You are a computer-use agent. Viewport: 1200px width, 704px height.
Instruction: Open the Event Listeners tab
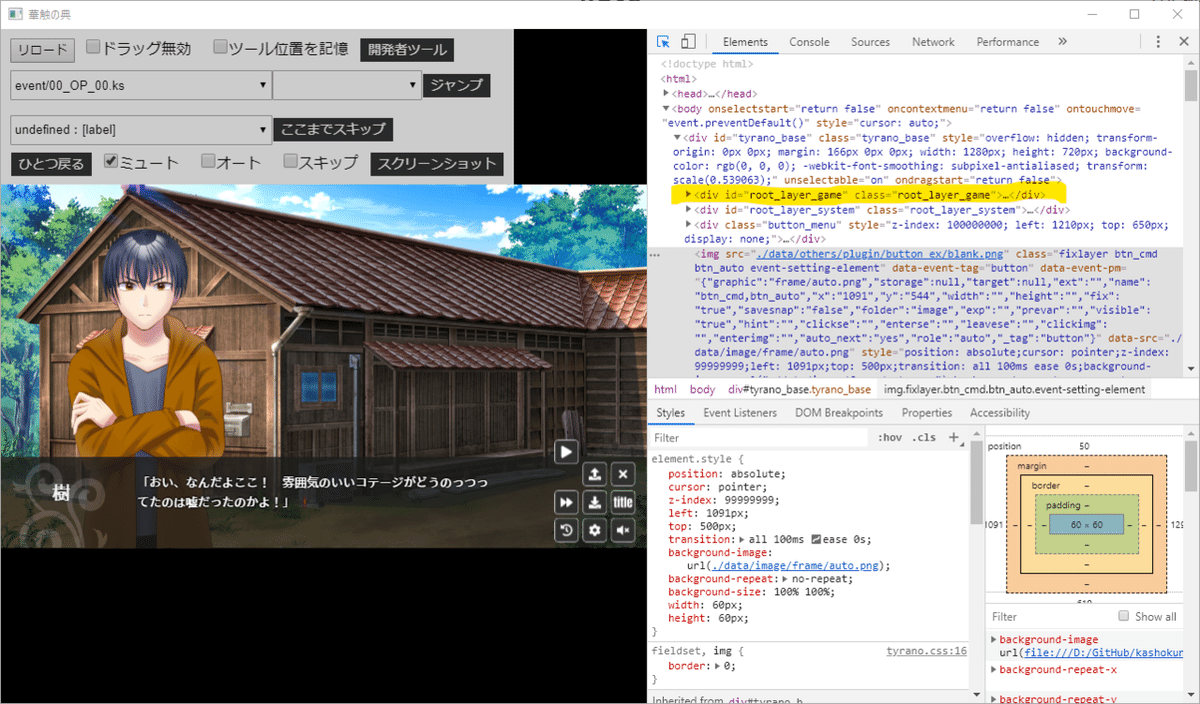pyautogui.click(x=739, y=412)
